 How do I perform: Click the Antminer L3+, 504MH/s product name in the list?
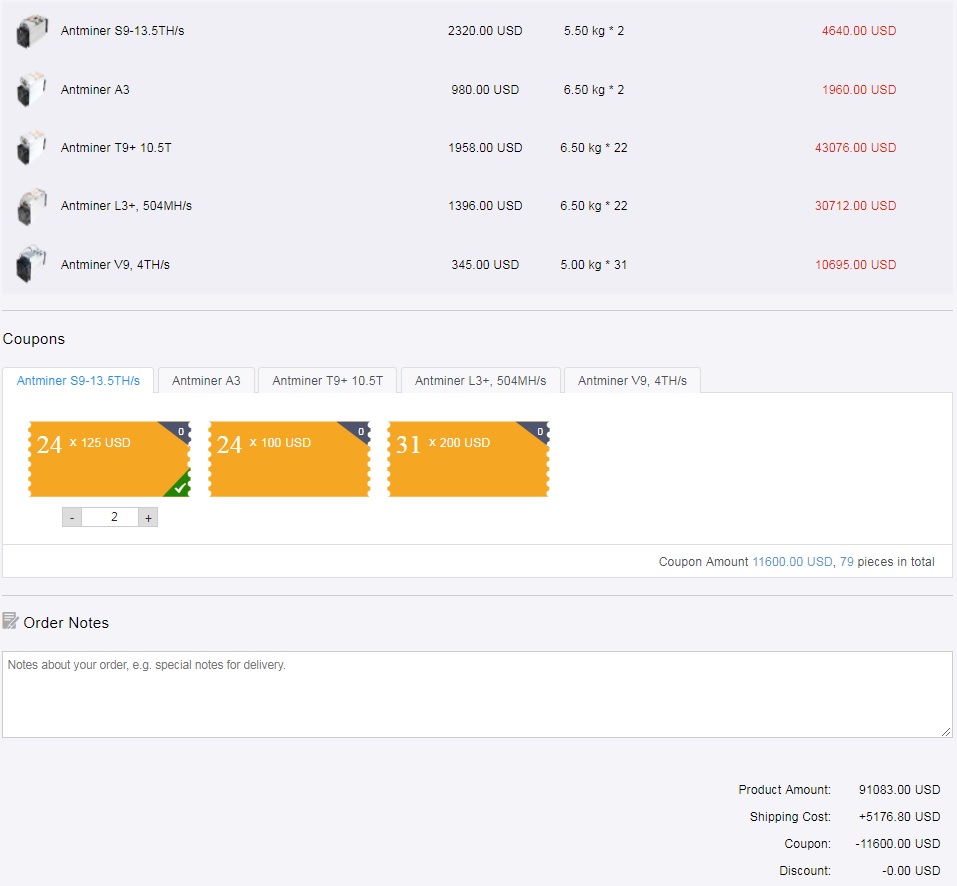tap(126, 206)
